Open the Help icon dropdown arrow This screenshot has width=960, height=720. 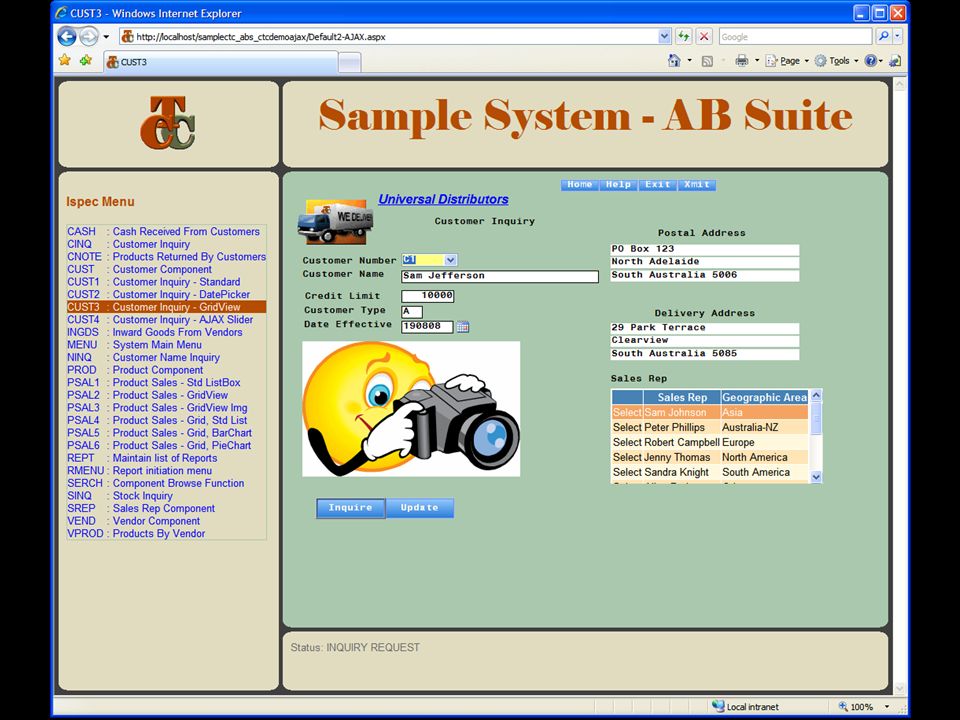880,61
